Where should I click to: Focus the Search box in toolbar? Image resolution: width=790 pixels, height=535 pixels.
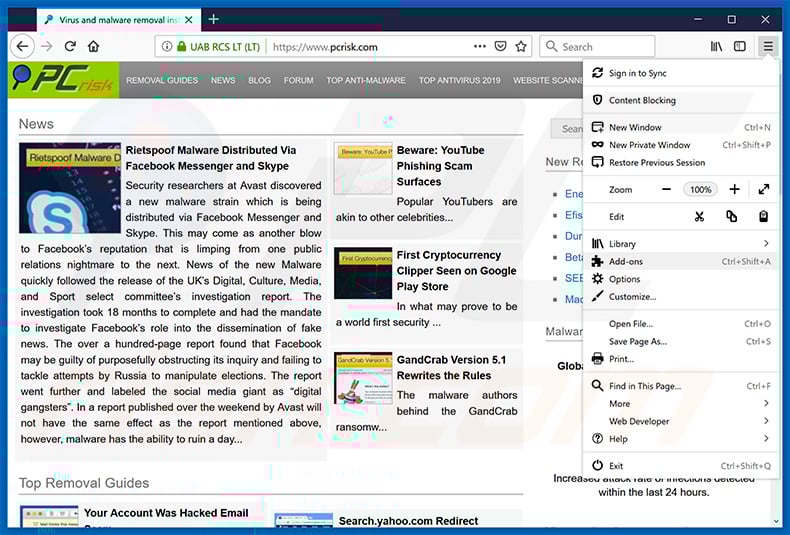597,46
